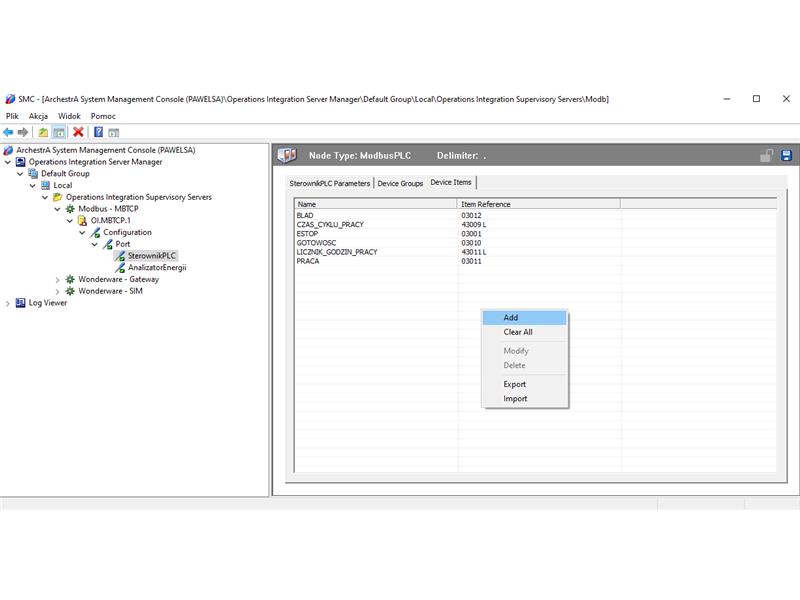800x600 pixels.
Task: Click the Operations Integration Server Manager tree icon
Action: [x=20, y=162]
